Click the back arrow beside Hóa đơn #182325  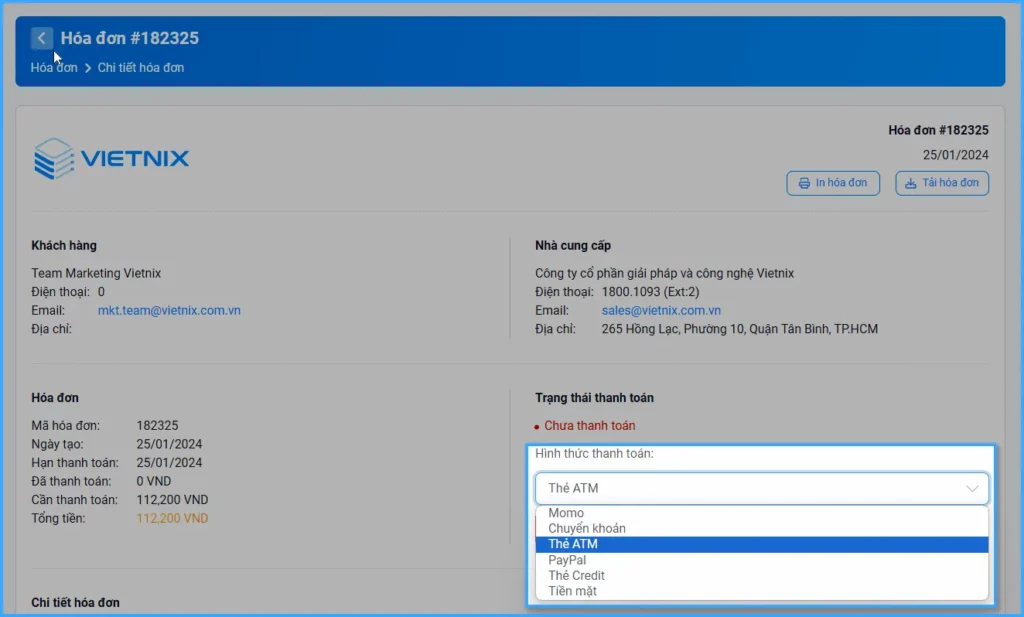coord(41,38)
